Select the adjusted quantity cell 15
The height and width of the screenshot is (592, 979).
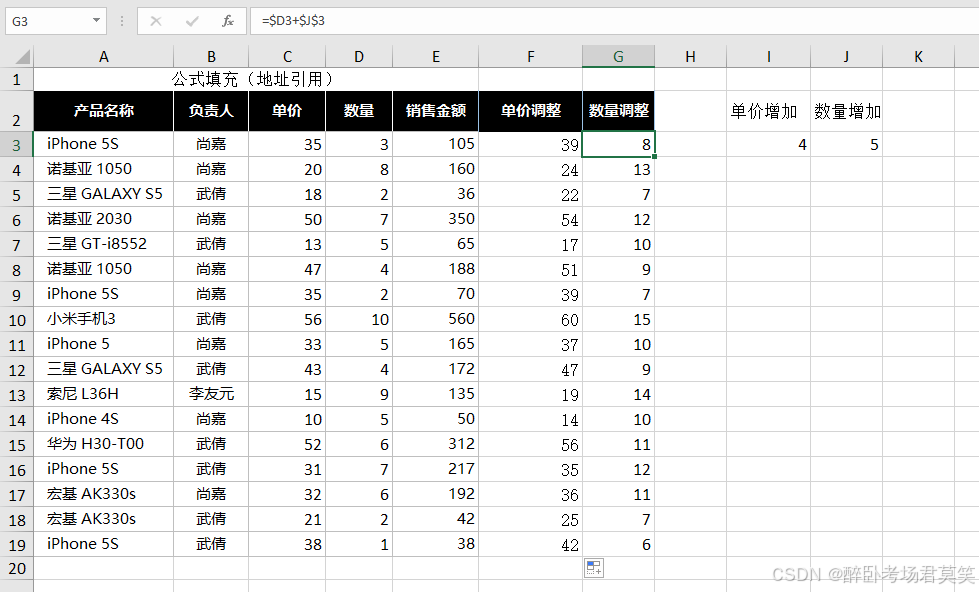(x=618, y=319)
